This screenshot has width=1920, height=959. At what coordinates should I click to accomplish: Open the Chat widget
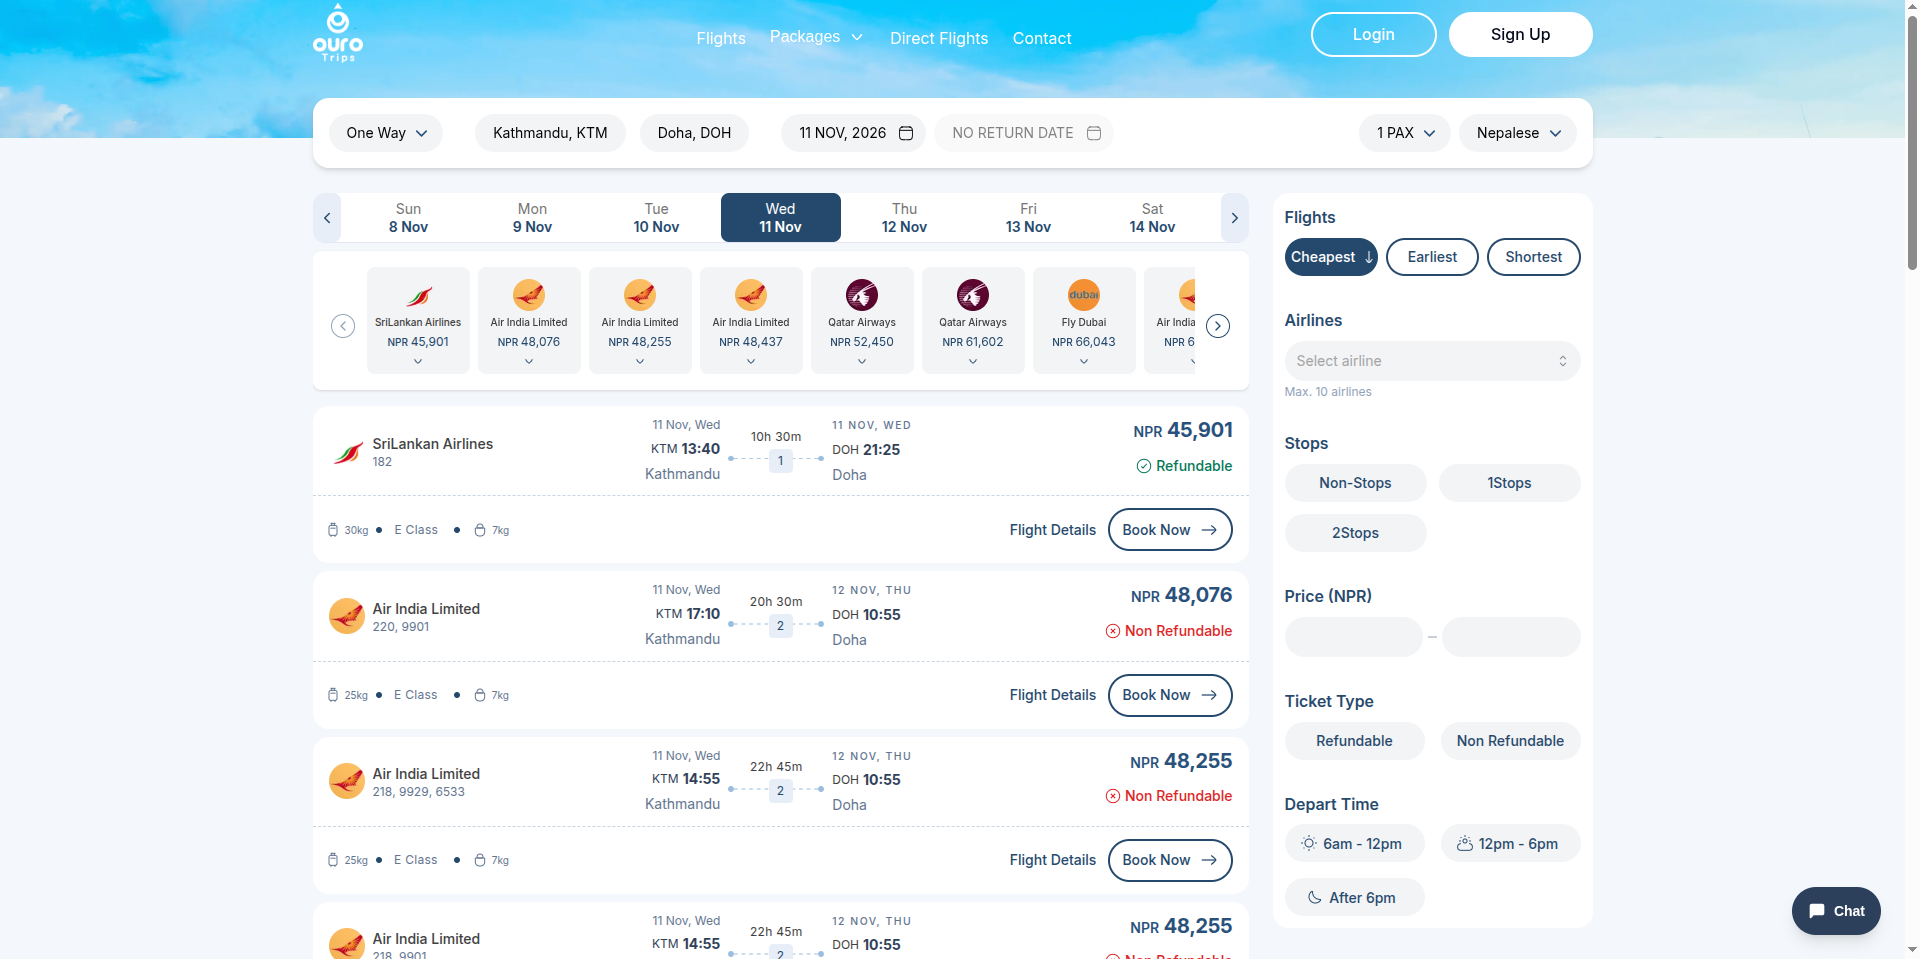pyautogui.click(x=1836, y=911)
